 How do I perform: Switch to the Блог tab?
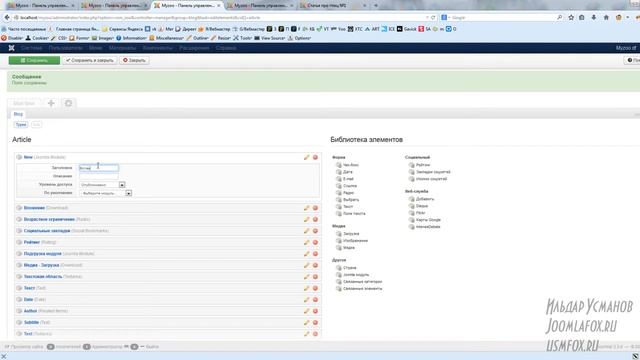pyautogui.click(x=18, y=114)
